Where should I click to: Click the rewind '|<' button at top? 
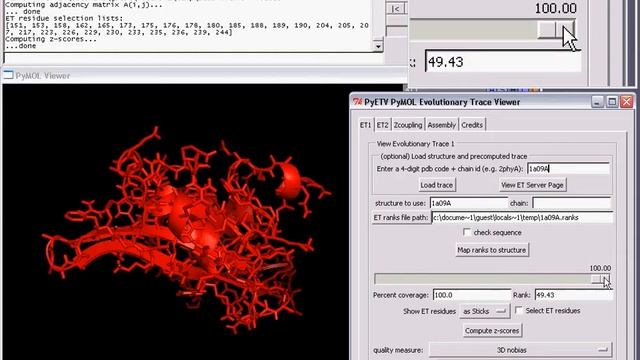pyautogui.click(x=396, y=9)
